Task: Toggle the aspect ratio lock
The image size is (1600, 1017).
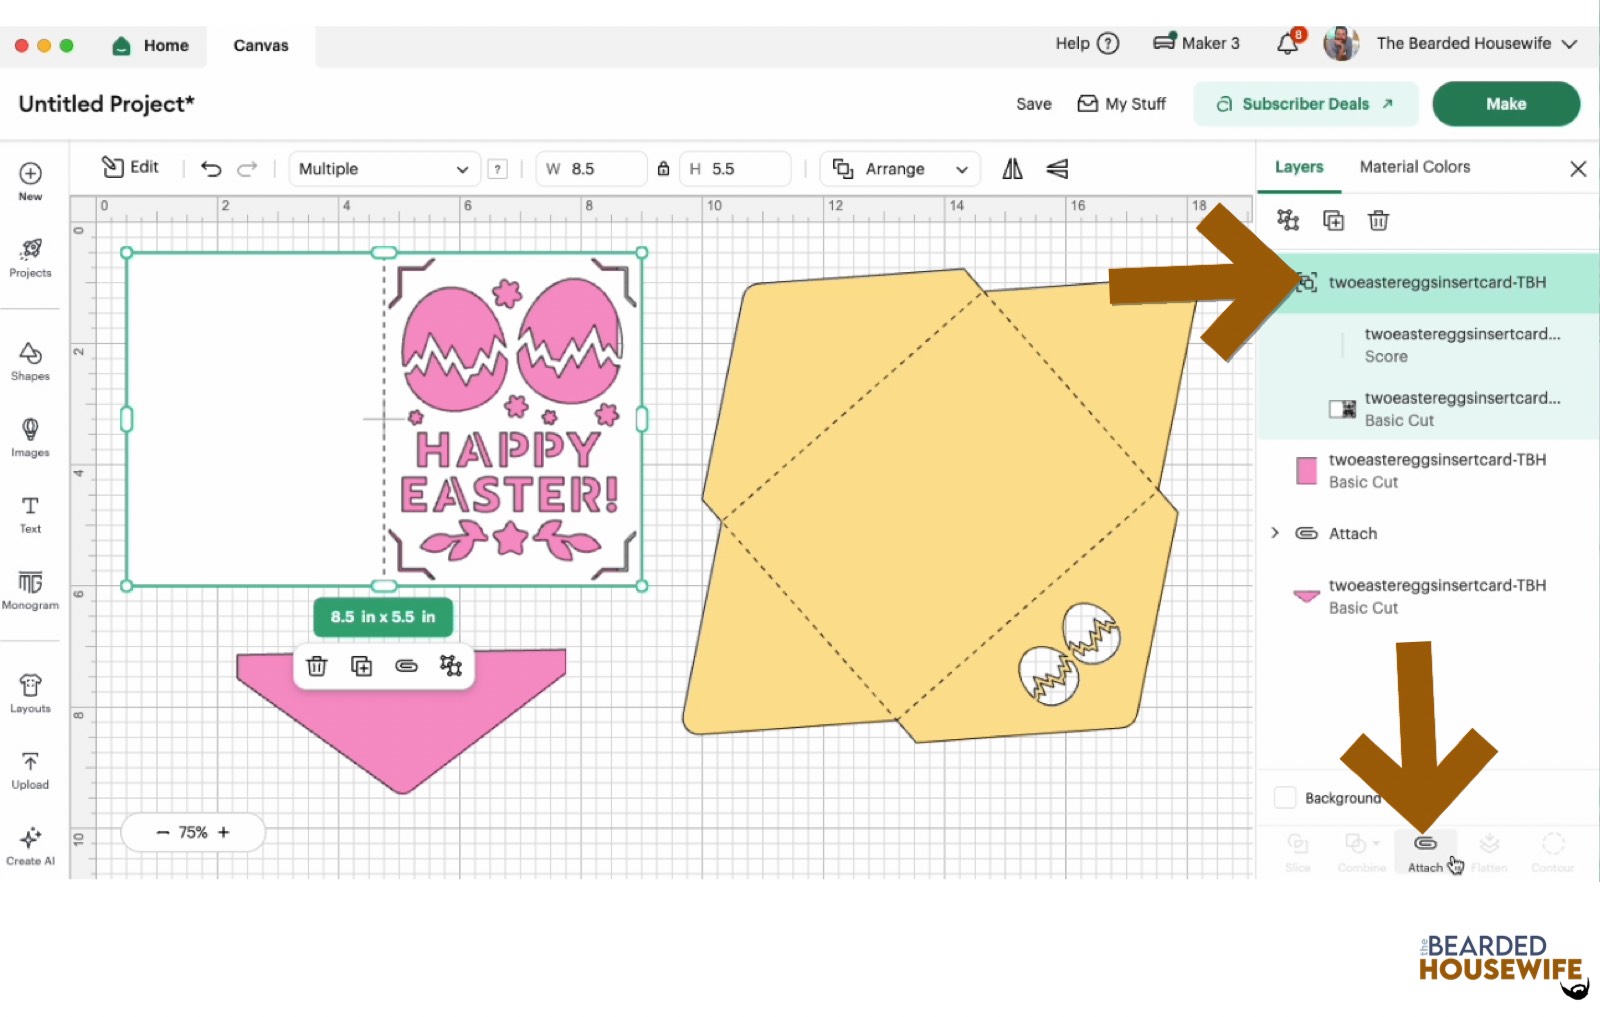Action: point(663,169)
